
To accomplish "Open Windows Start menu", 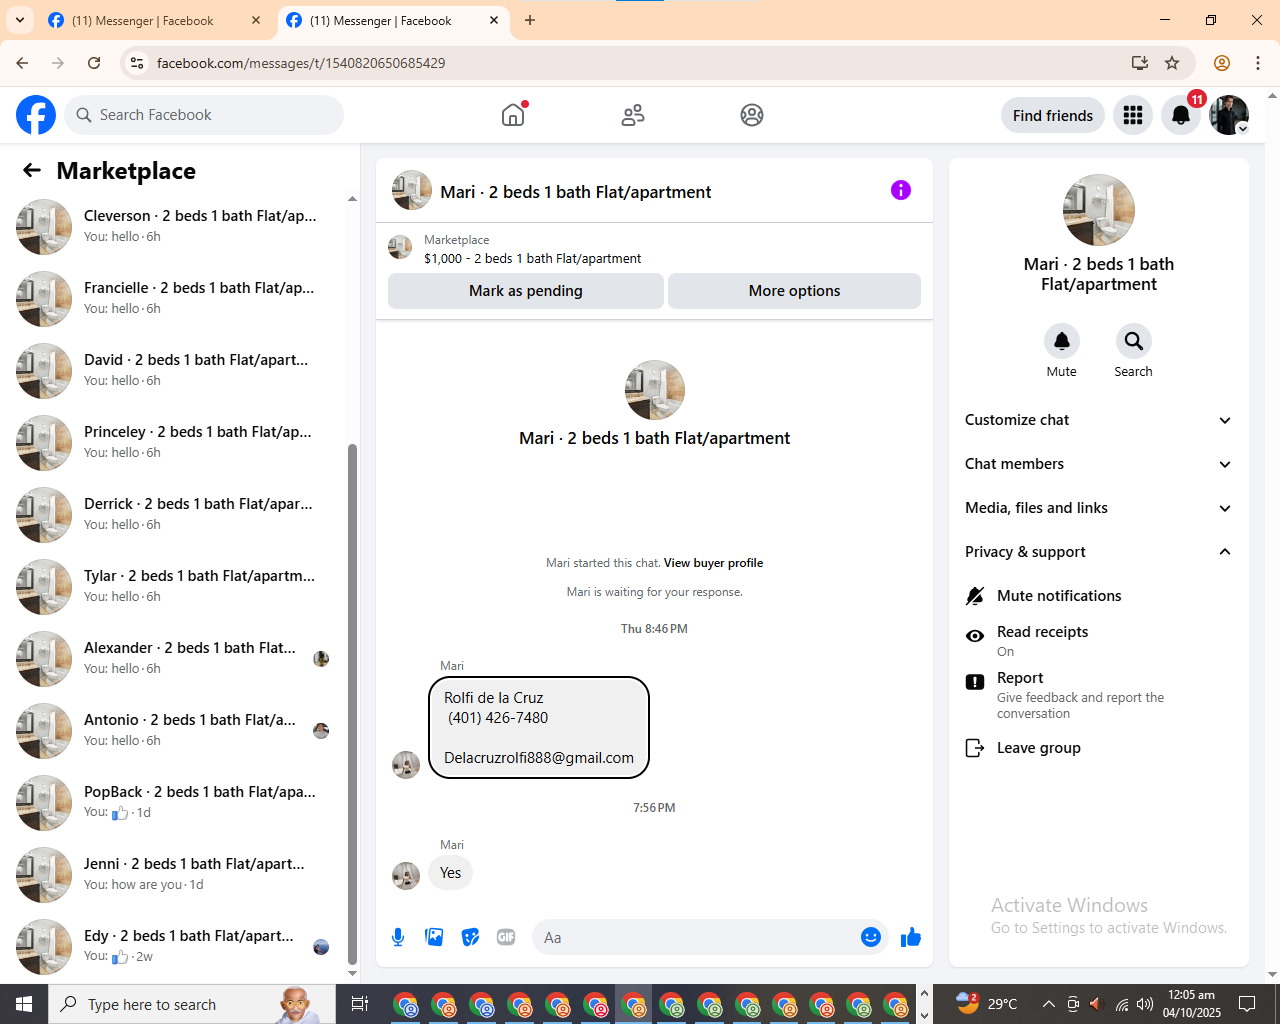I will [24, 1004].
